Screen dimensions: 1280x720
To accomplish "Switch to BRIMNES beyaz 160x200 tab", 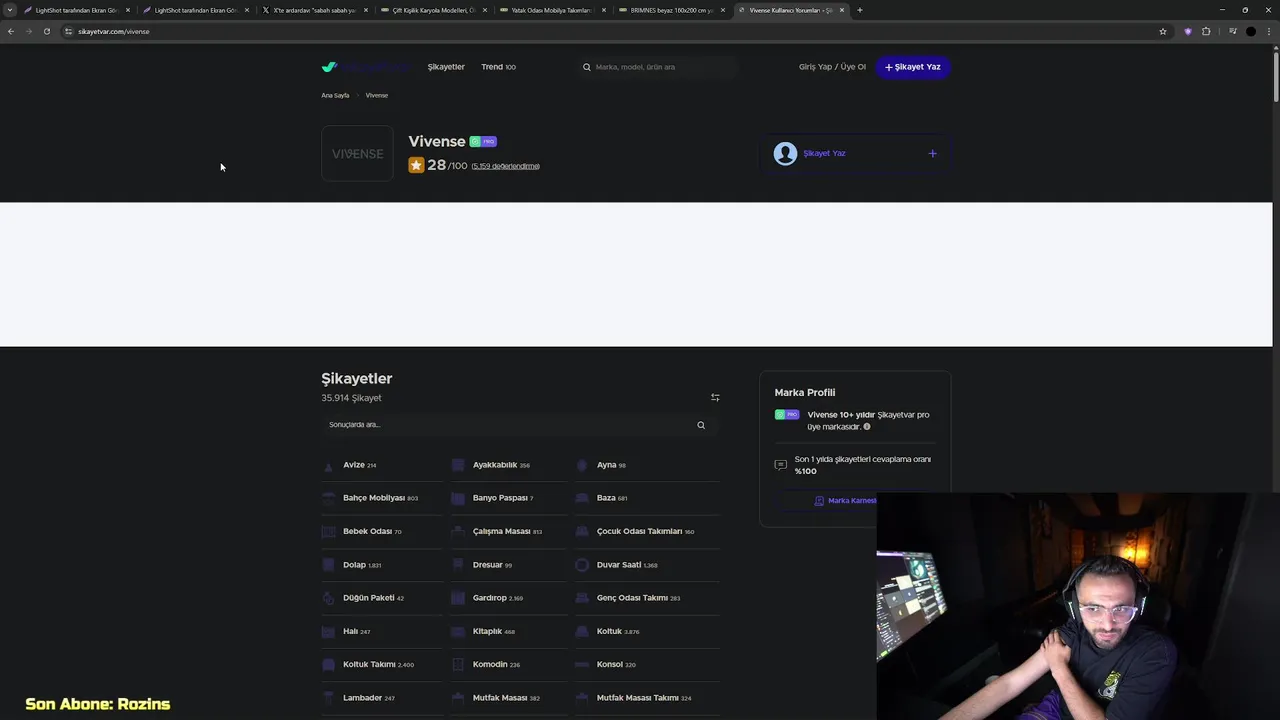I will pyautogui.click(x=672, y=10).
